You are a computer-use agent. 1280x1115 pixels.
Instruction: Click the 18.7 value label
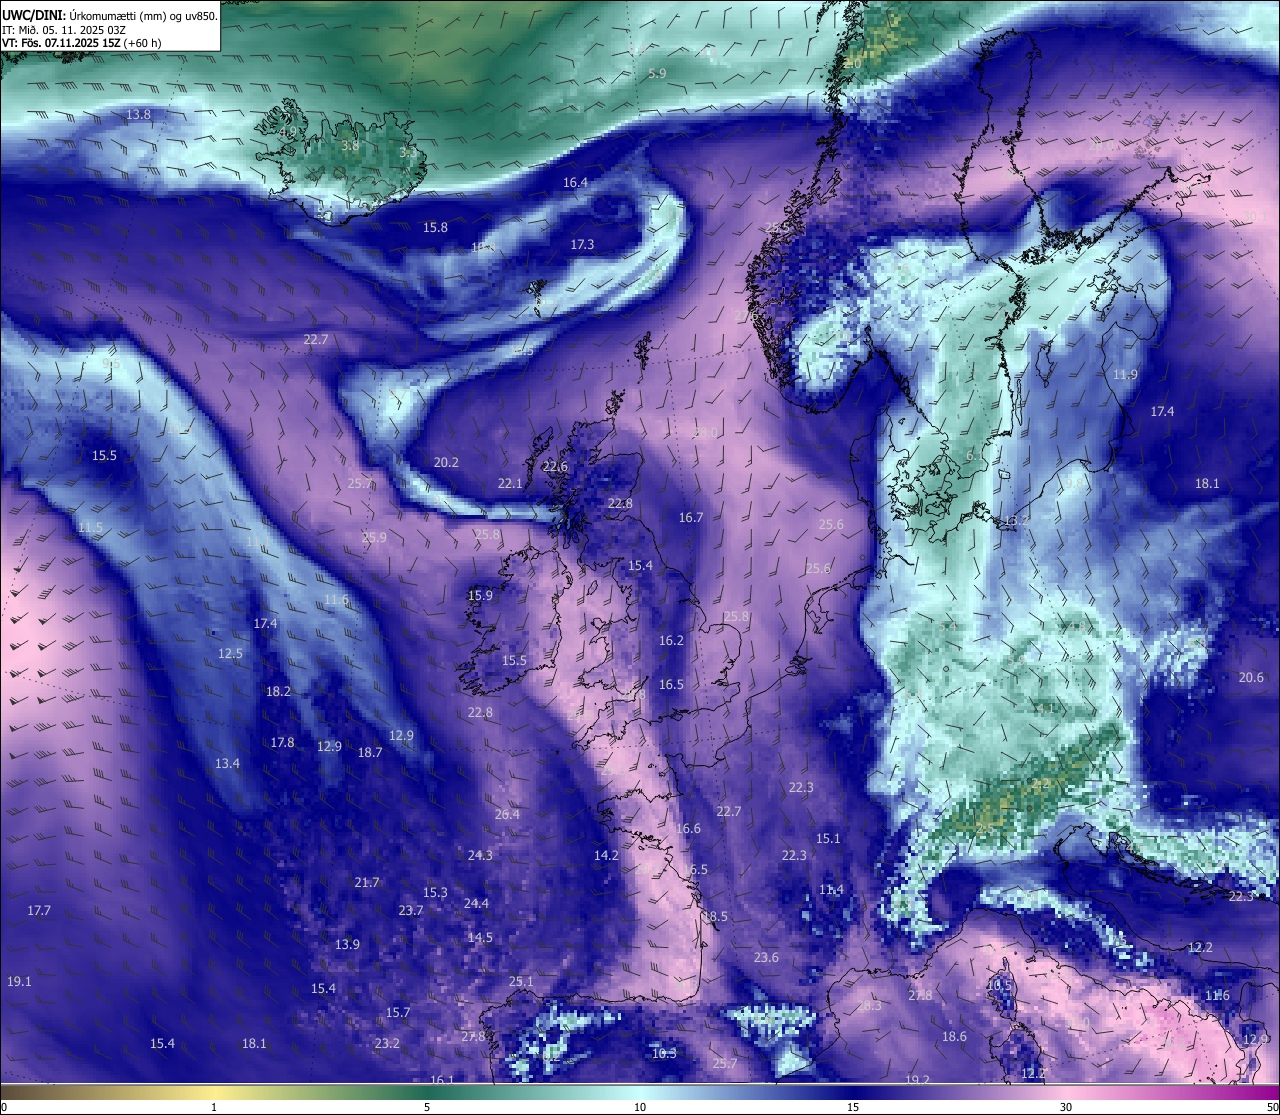point(370,753)
